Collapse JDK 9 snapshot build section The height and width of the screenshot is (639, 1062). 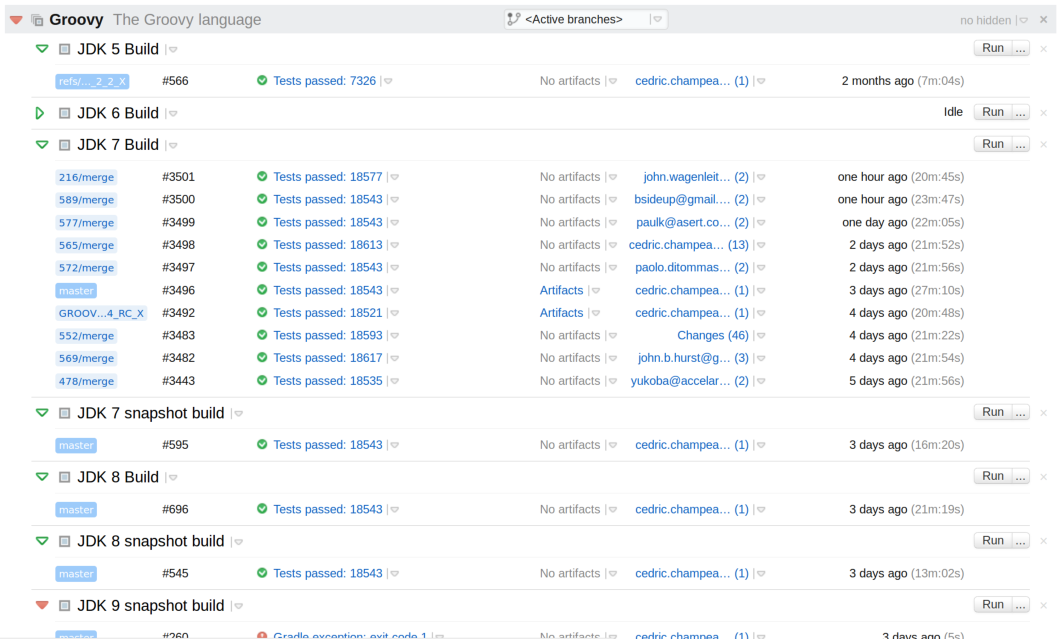click(42, 605)
